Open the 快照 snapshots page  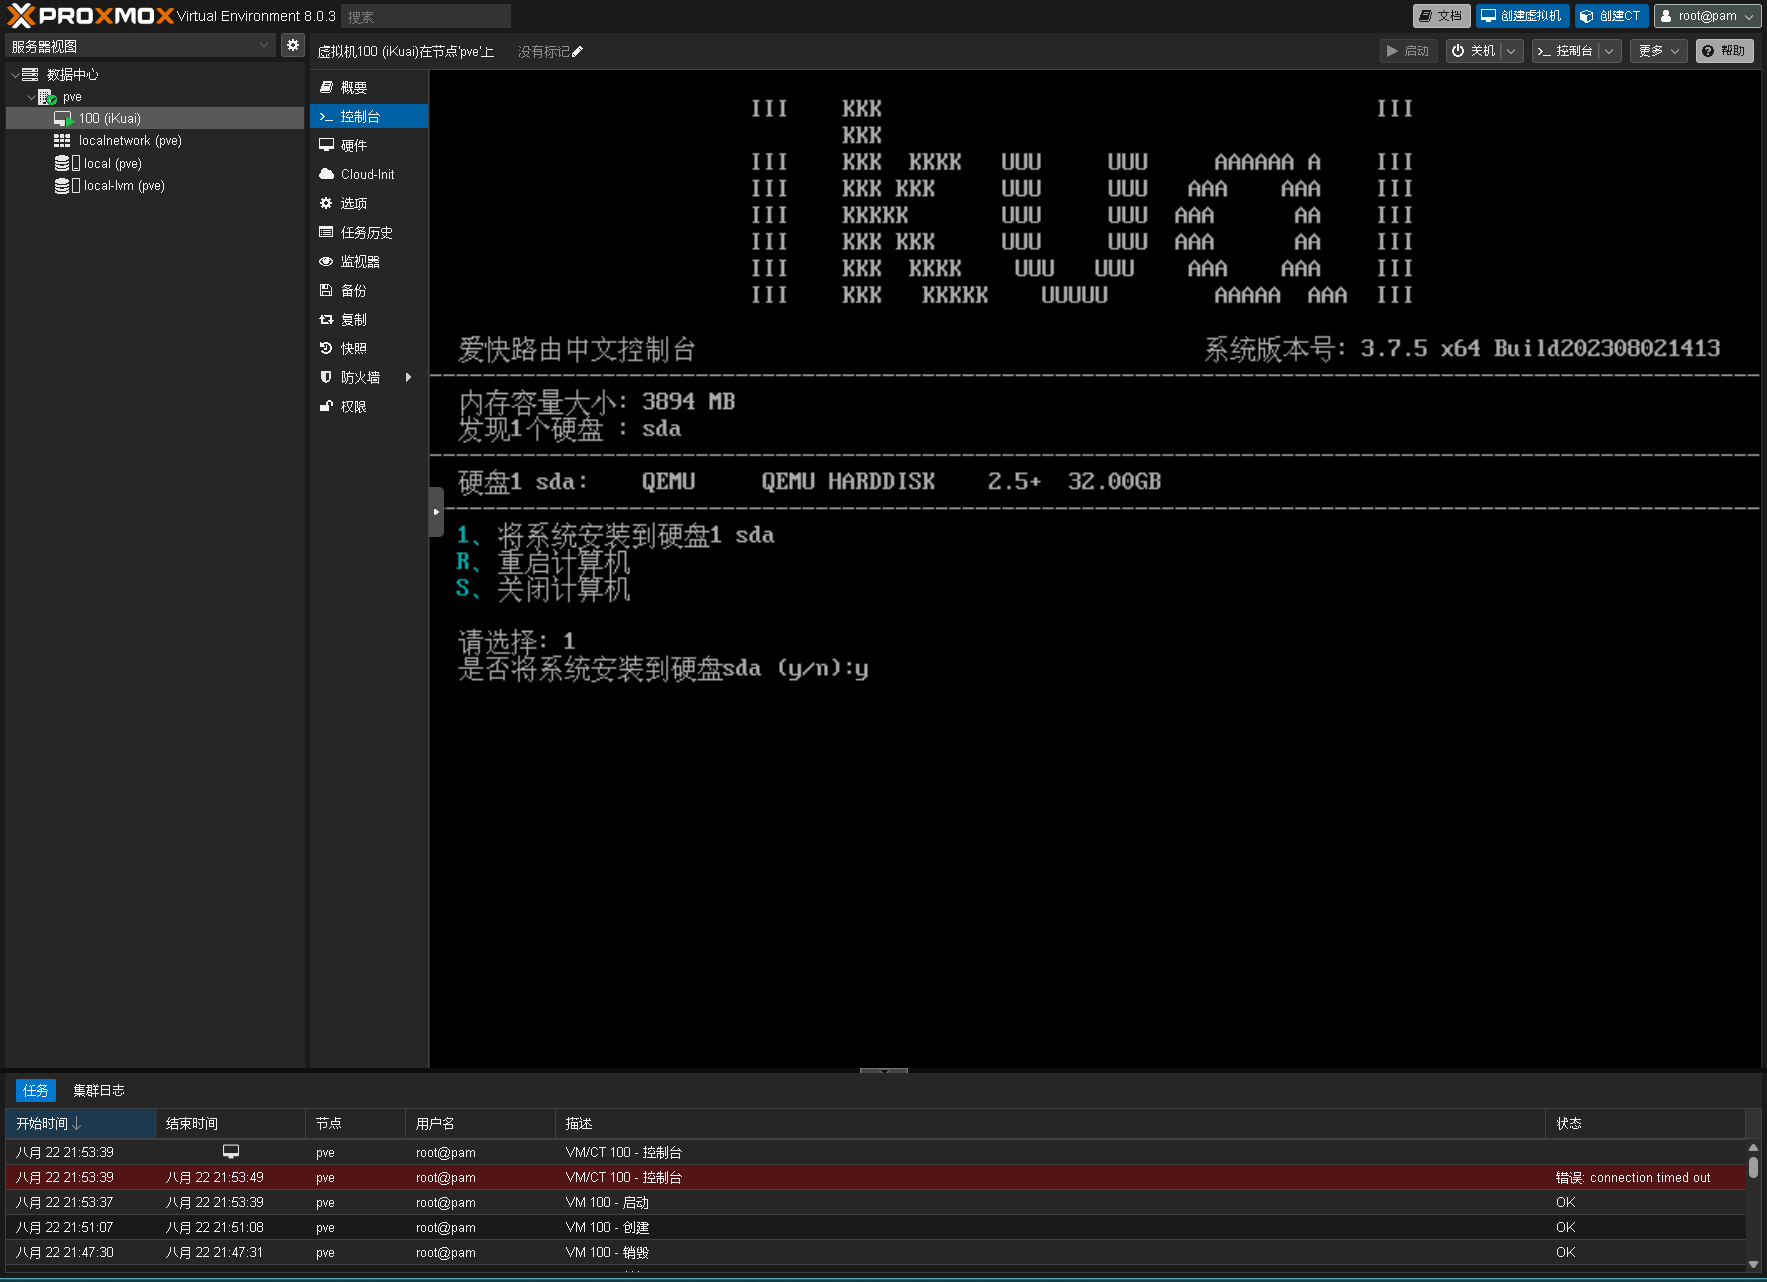(353, 349)
